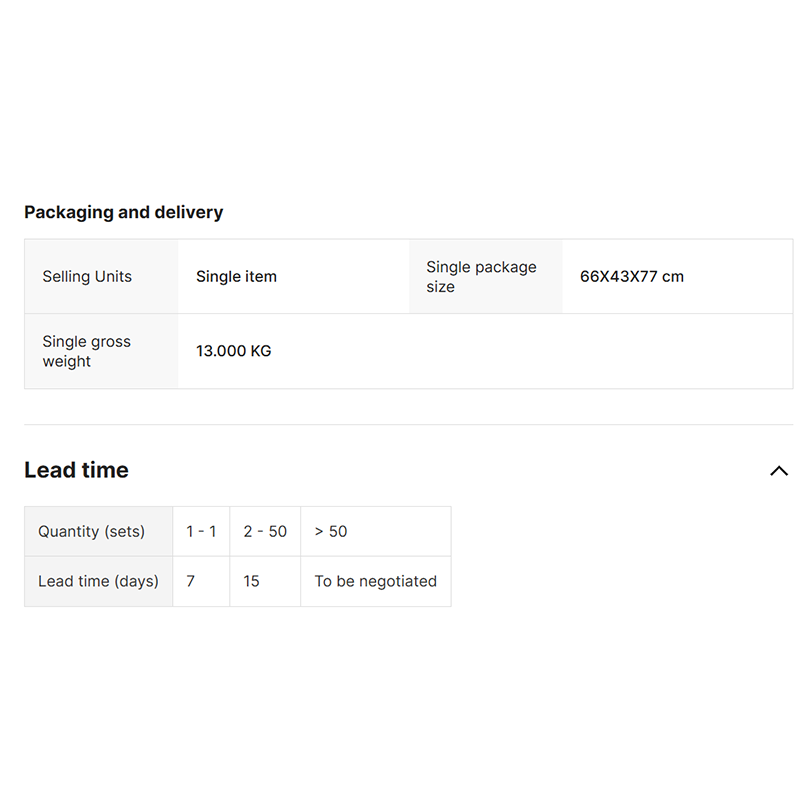Select the Single gross weight label
800x800 pixels.
coord(86,351)
